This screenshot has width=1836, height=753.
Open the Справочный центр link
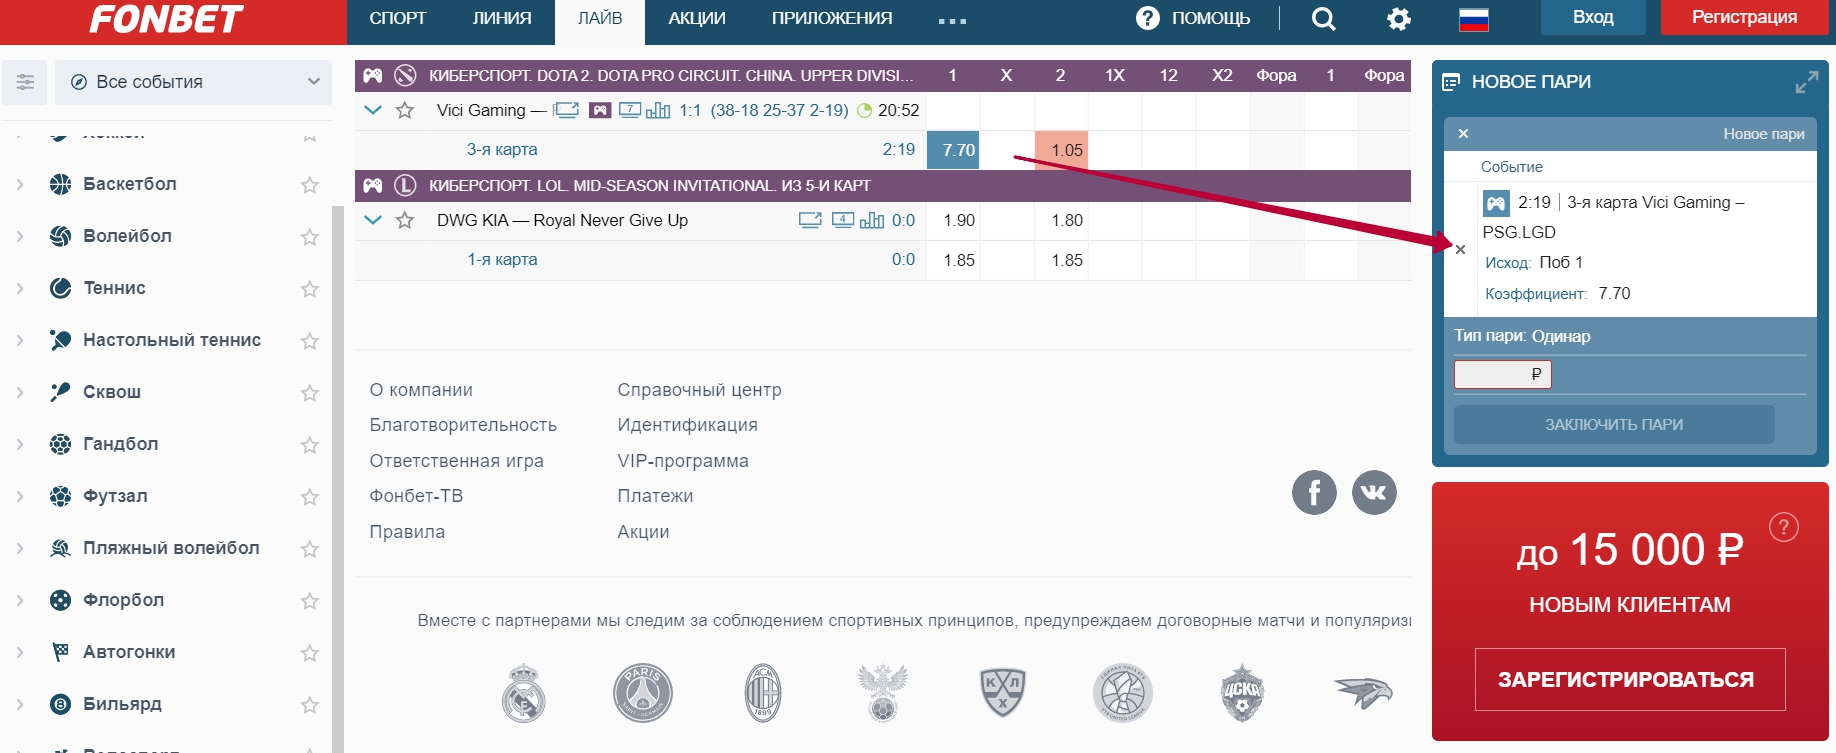click(x=699, y=390)
